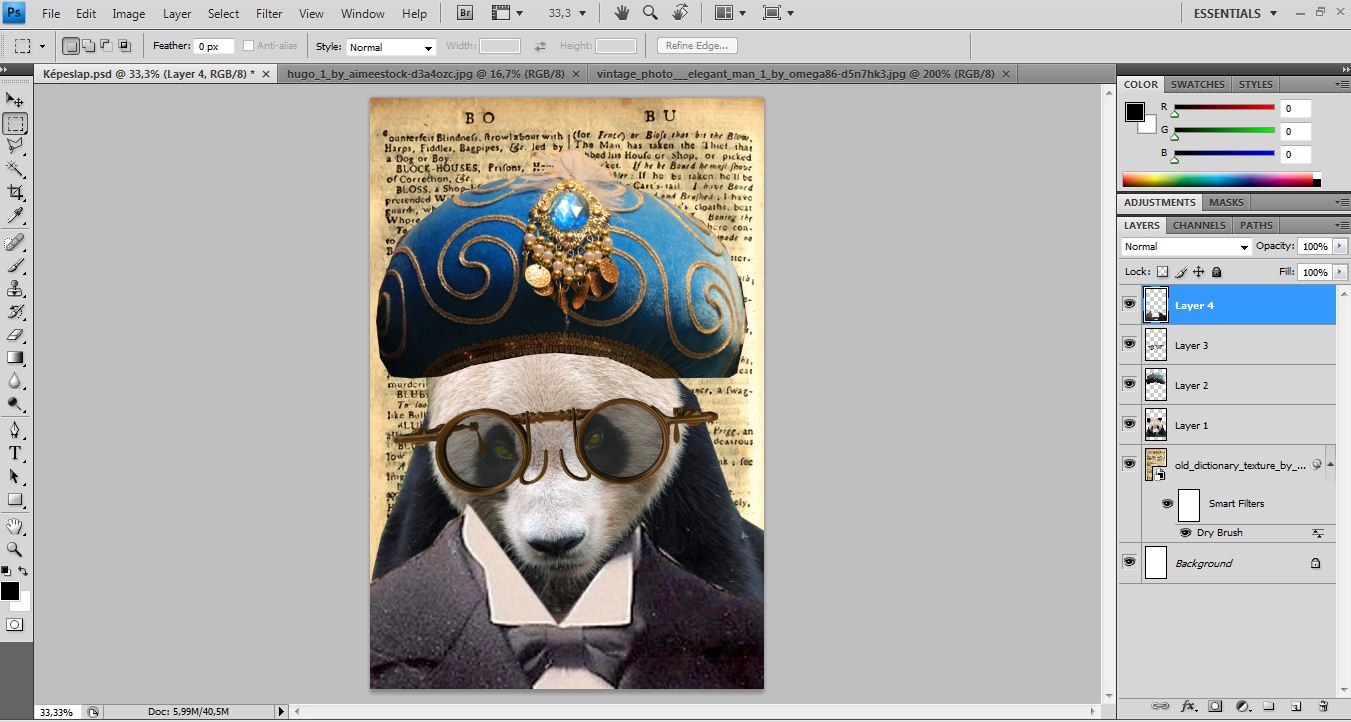Click the Feather input field
This screenshot has width=1351, height=722.
tap(214, 47)
